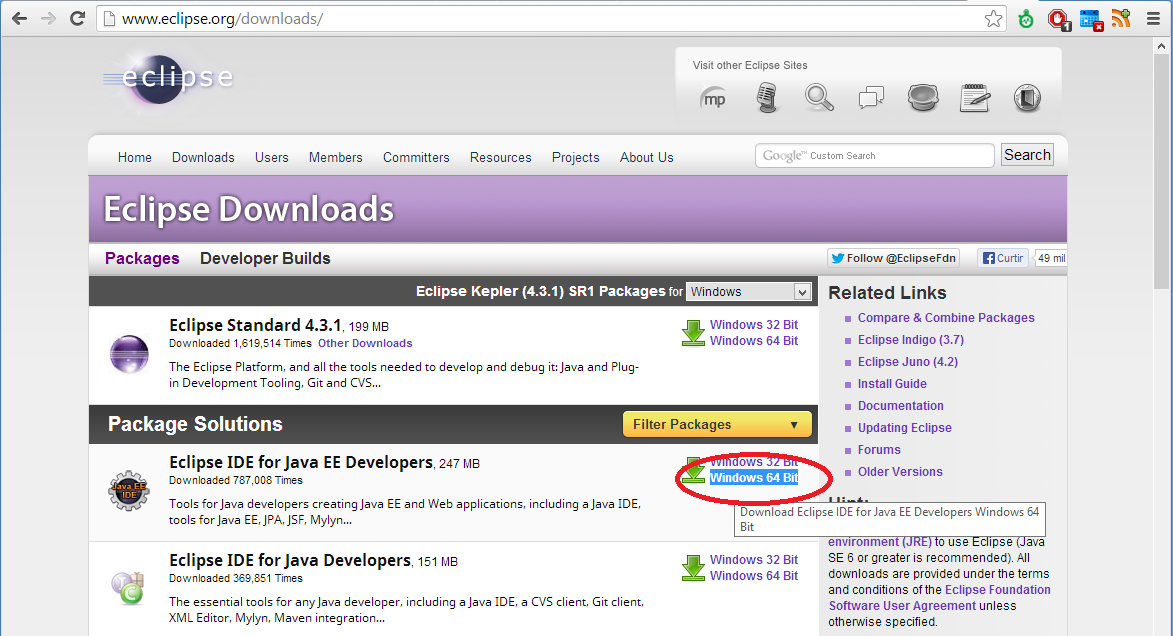This screenshot has width=1173, height=636.
Task: Click the page vertical scrollbar thumb
Action: coord(1161,172)
